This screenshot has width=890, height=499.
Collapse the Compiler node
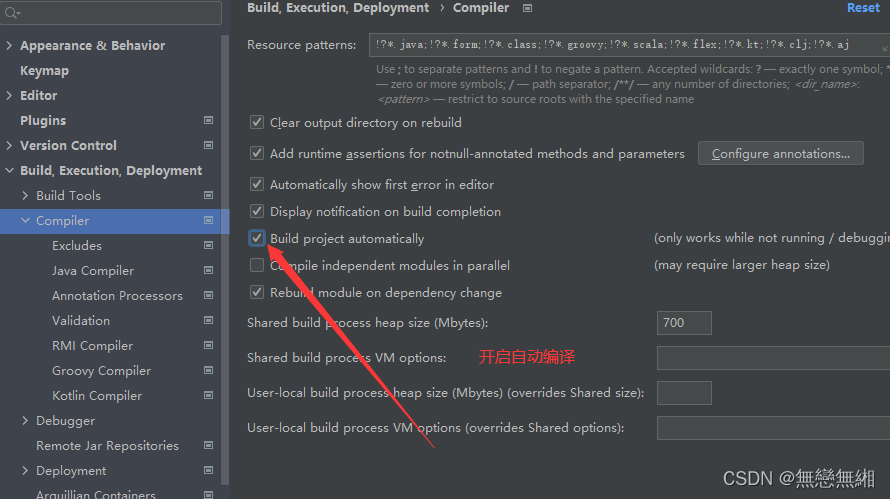[25, 220]
